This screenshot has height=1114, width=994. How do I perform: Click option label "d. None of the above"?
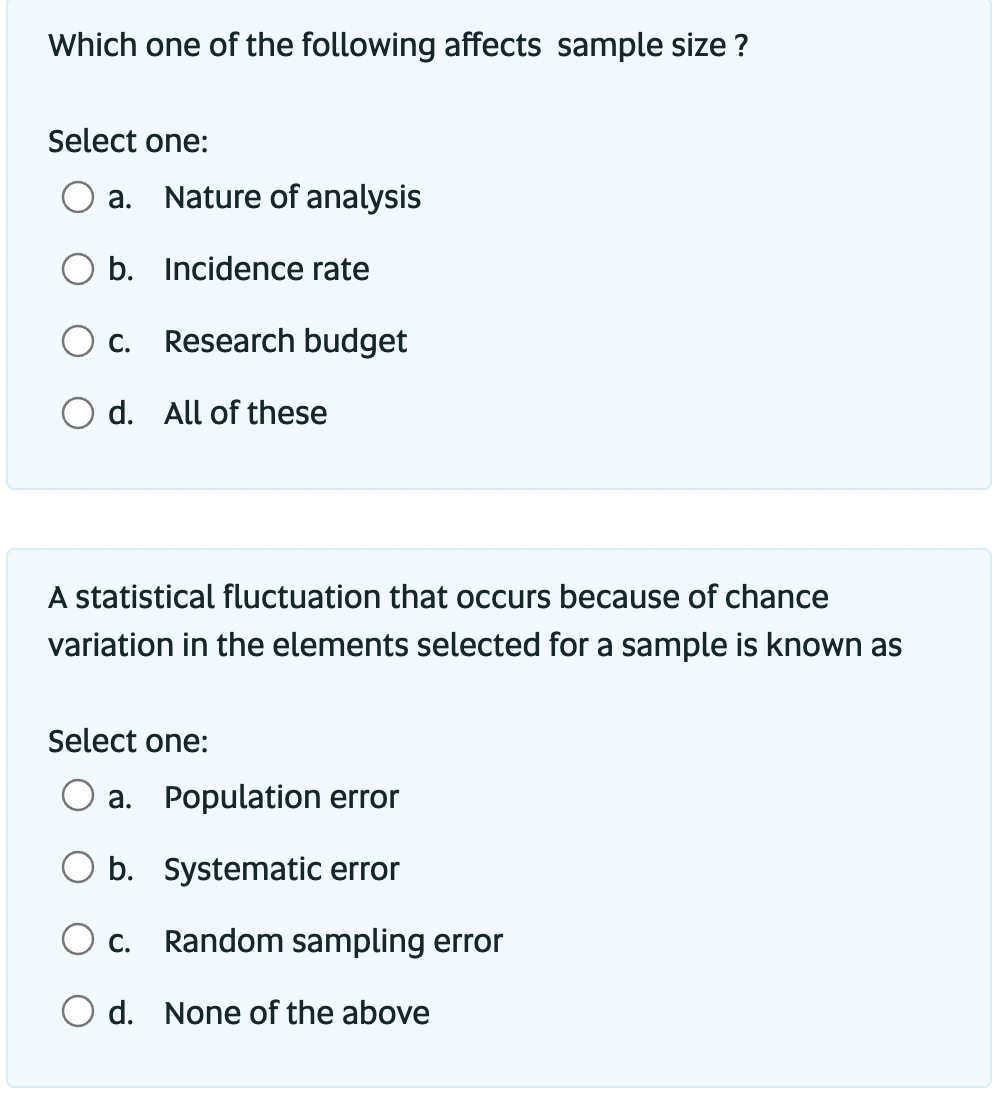270,1012
